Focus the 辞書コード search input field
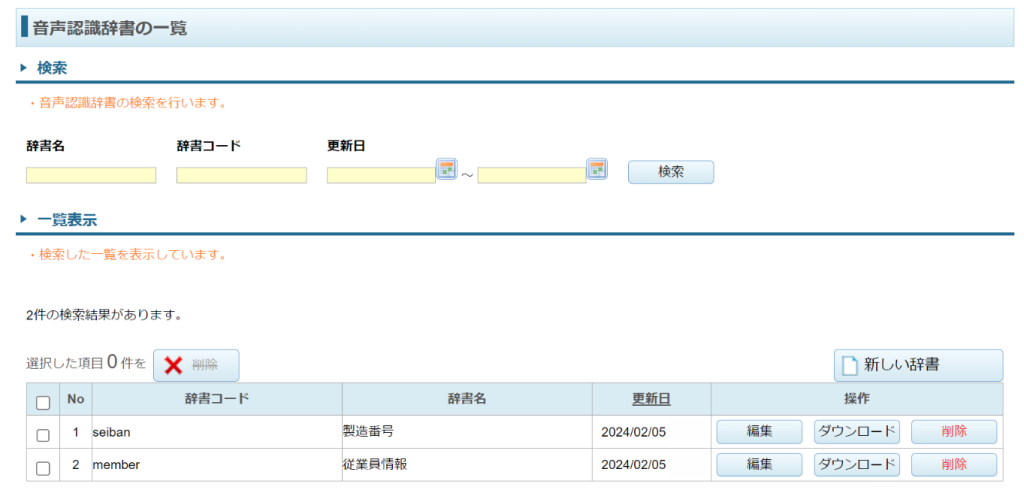 click(x=241, y=176)
